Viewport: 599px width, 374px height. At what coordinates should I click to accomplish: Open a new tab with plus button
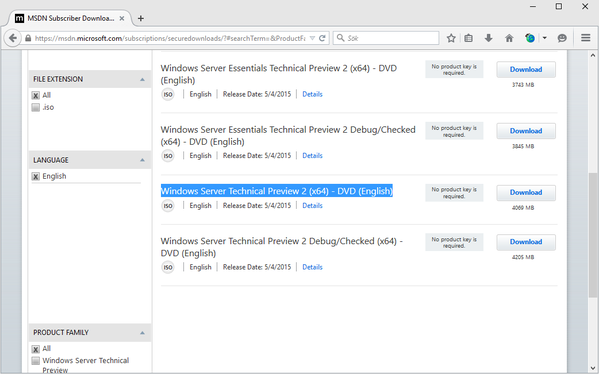141,18
